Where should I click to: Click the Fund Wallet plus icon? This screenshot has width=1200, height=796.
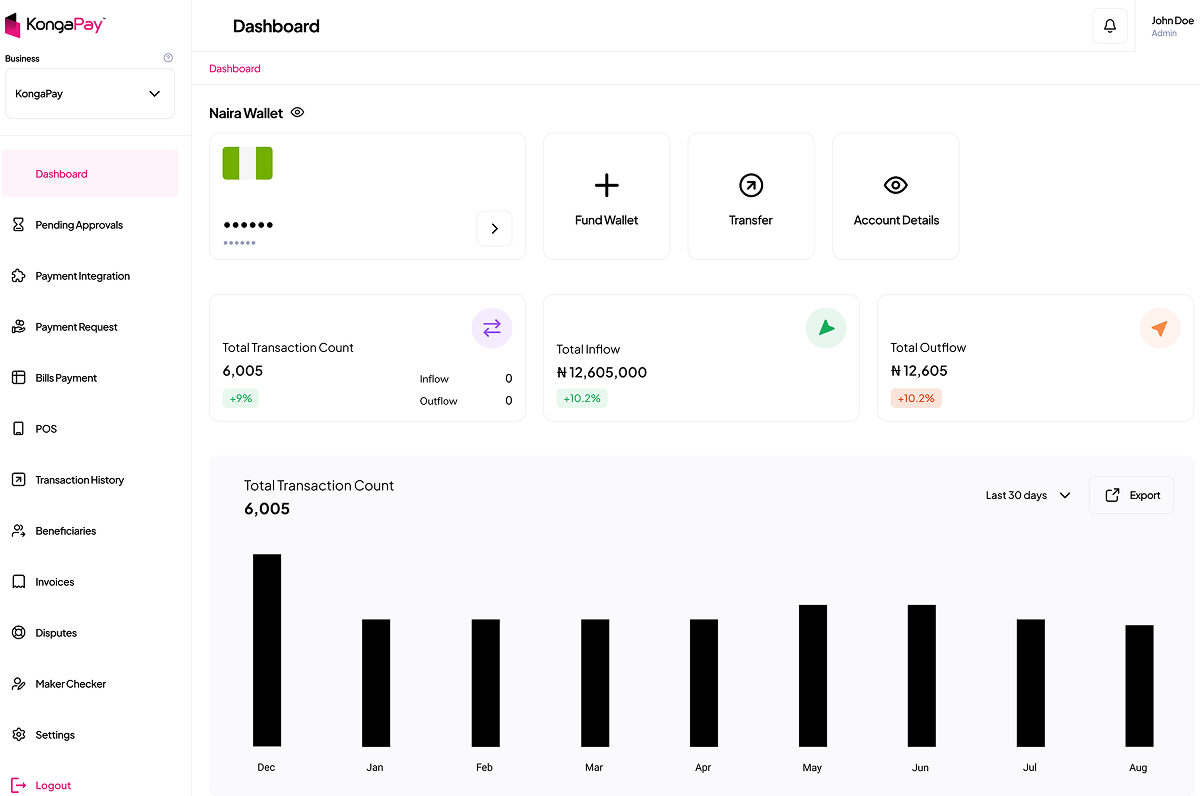607,185
